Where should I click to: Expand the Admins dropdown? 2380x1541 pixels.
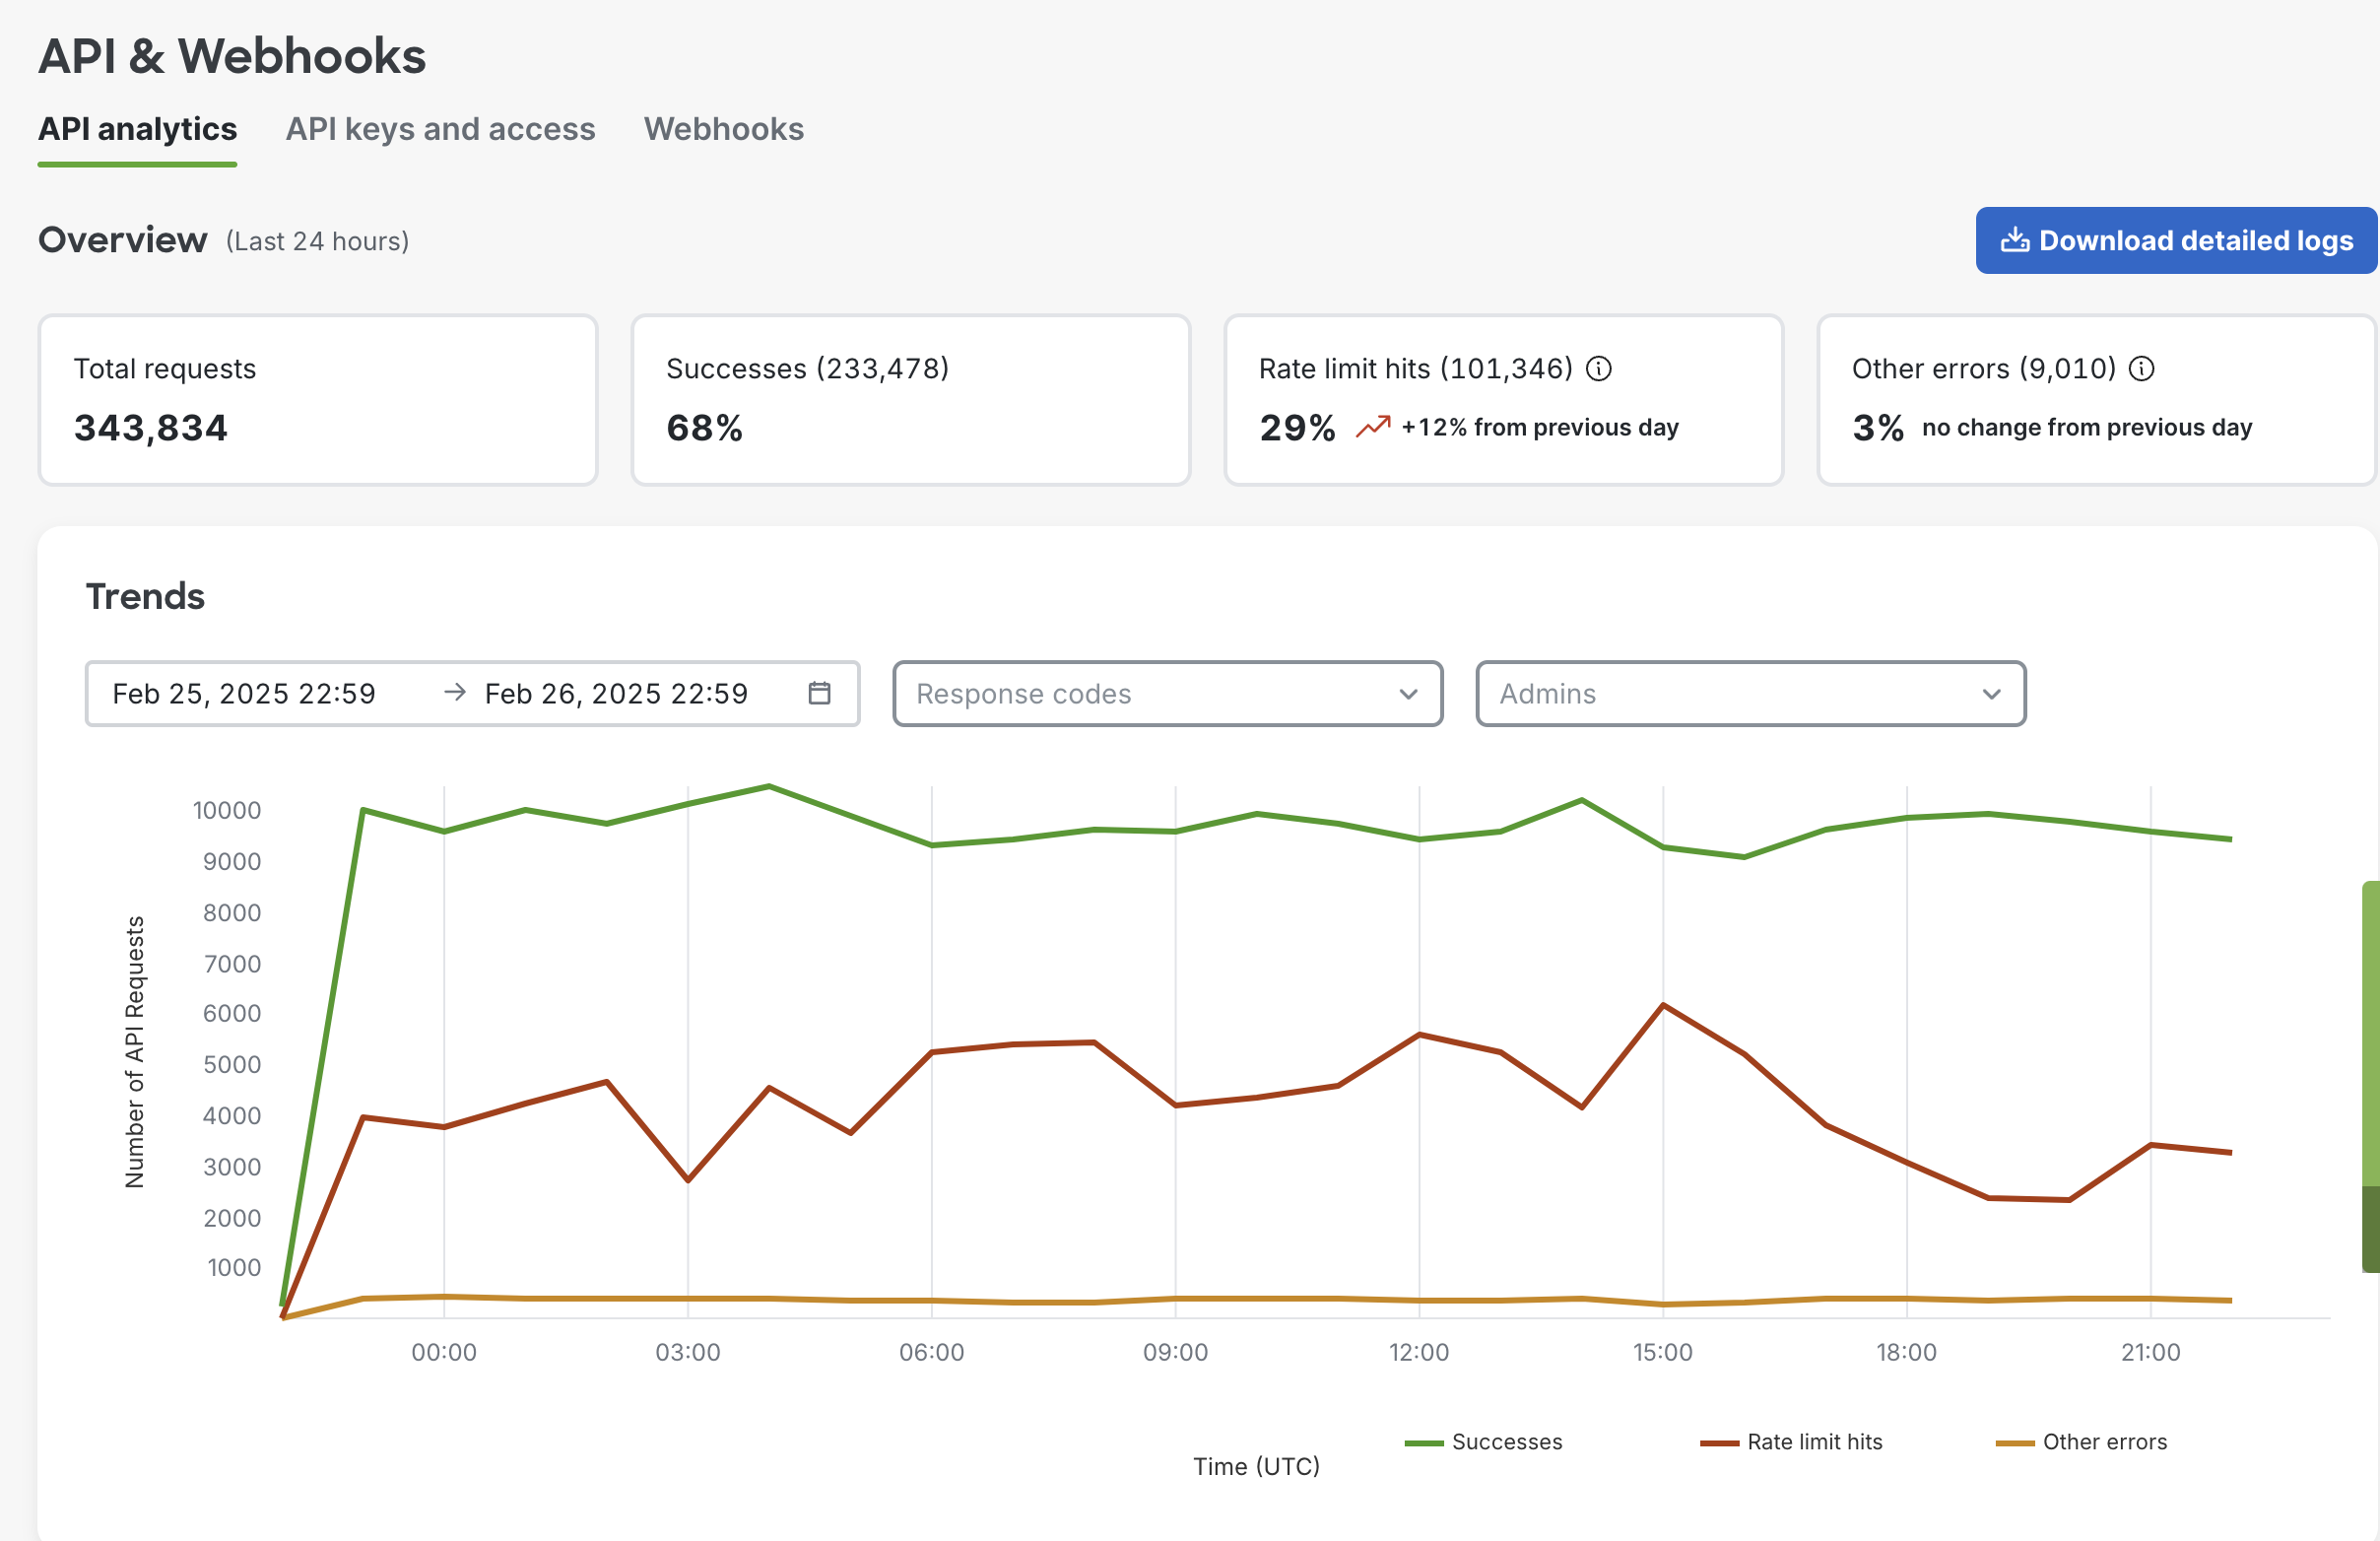pyautogui.click(x=1750, y=693)
